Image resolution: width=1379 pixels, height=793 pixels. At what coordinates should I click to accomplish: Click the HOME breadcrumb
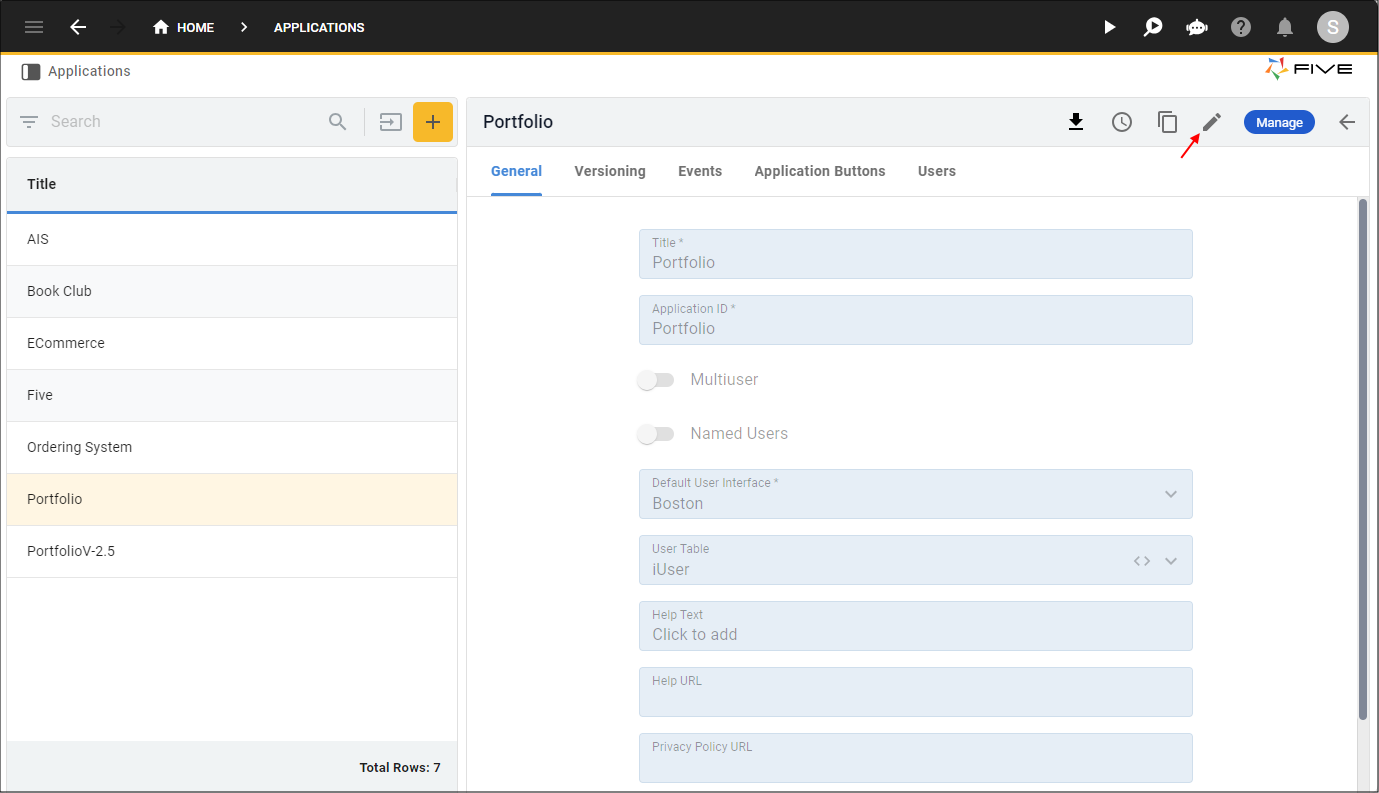(x=183, y=27)
